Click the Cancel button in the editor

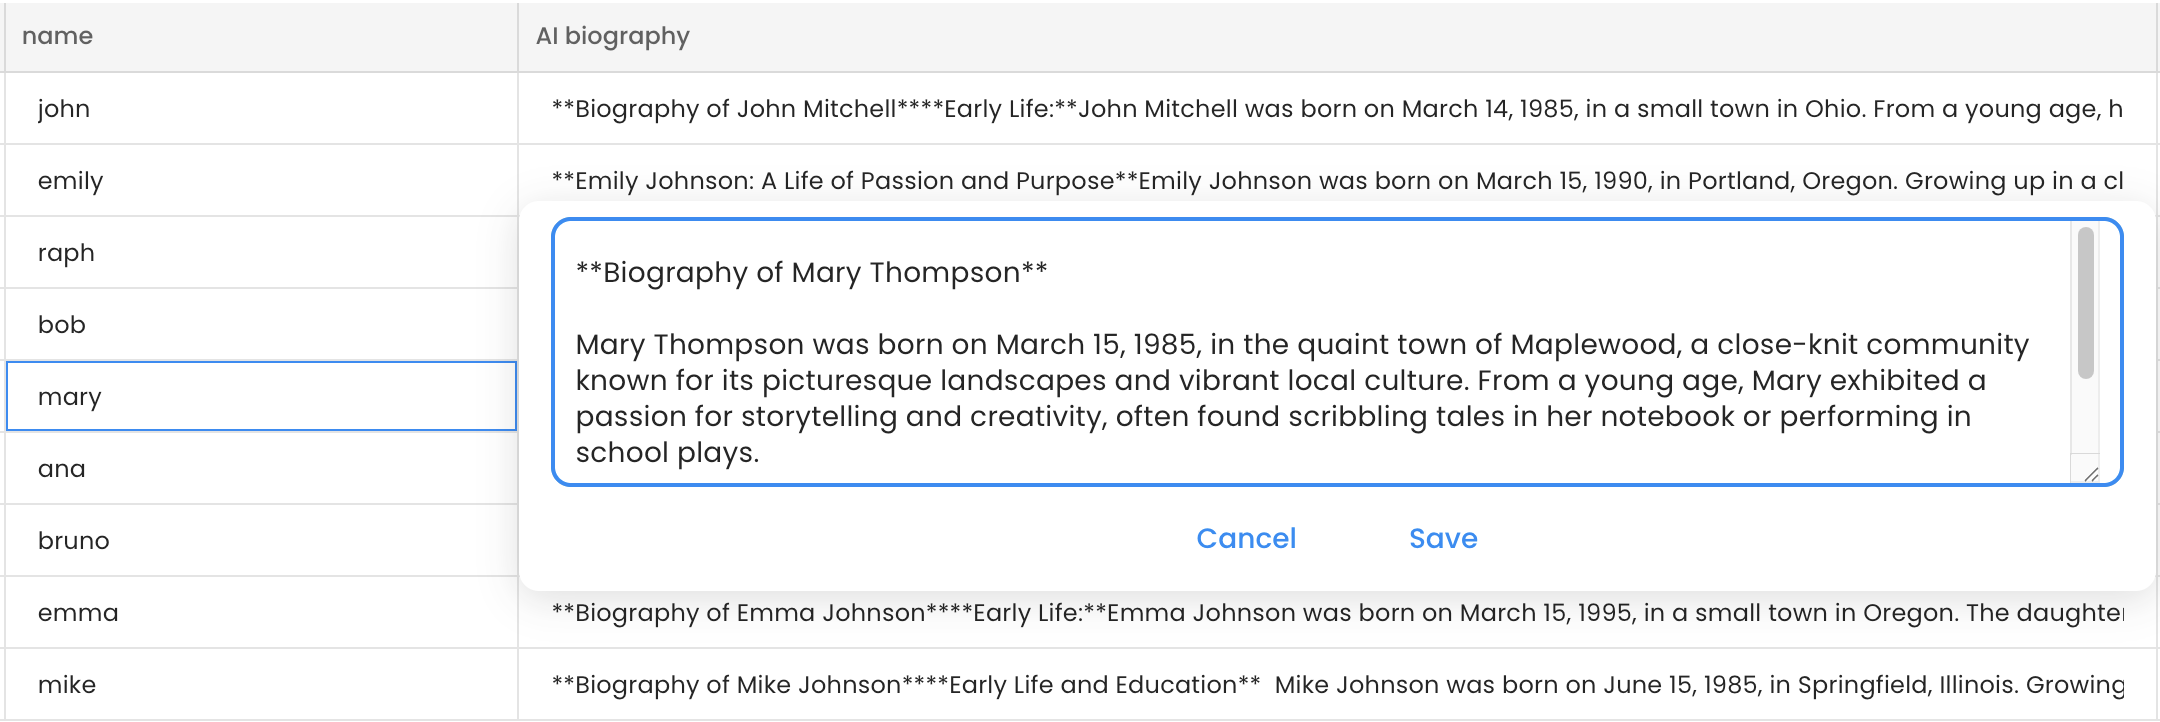pos(1246,539)
